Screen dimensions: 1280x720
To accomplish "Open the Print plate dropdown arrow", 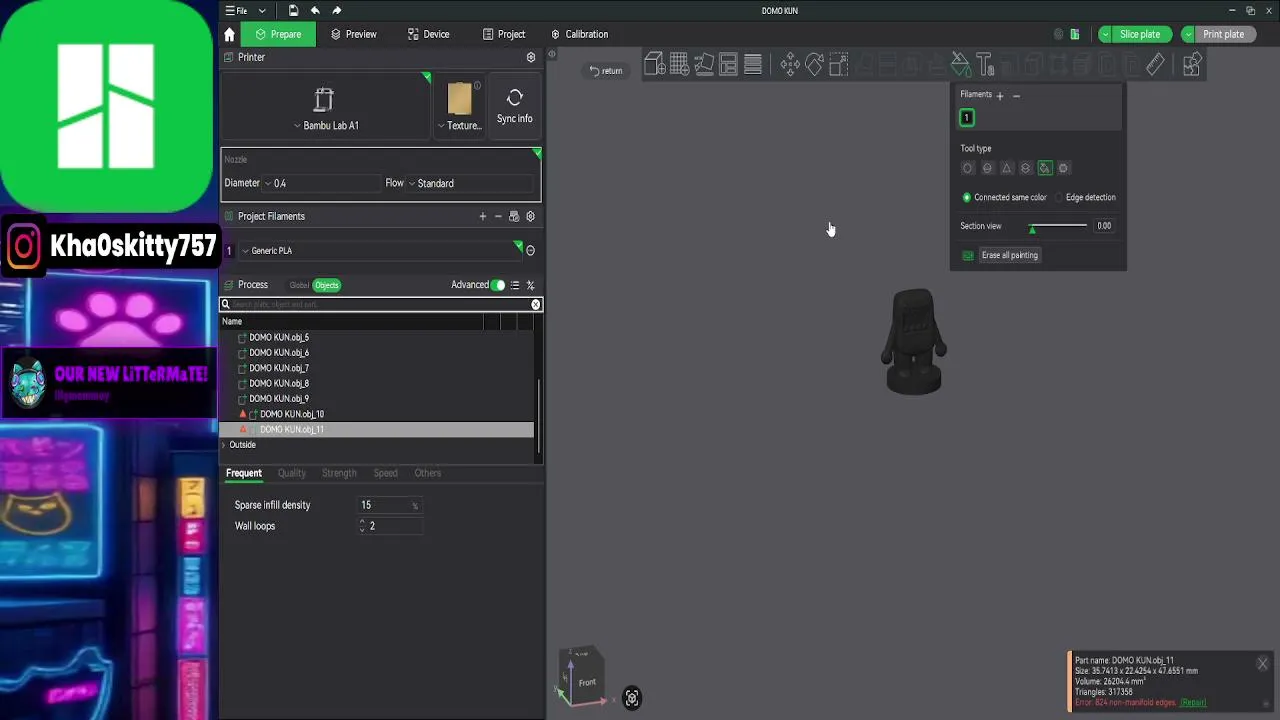I will tap(1188, 34).
